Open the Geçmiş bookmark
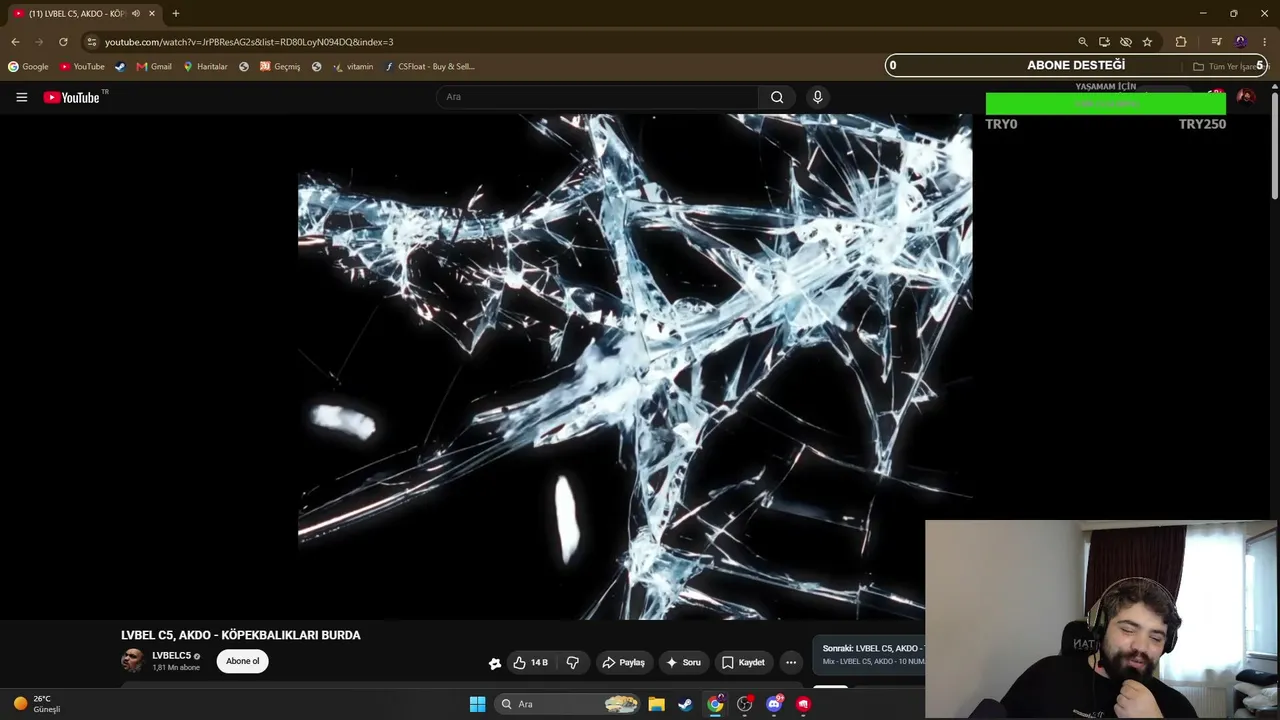Screen dimensions: 1280x720 (280, 67)
